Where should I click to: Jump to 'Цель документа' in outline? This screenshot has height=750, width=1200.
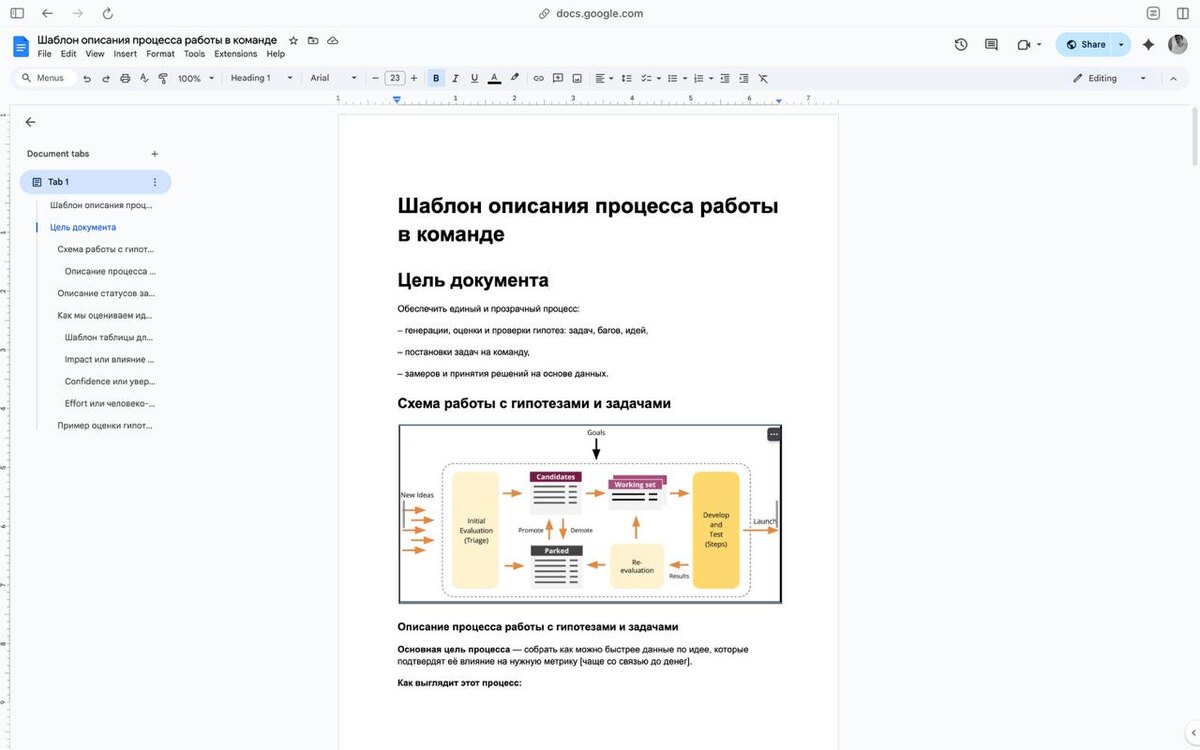click(83, 227)
